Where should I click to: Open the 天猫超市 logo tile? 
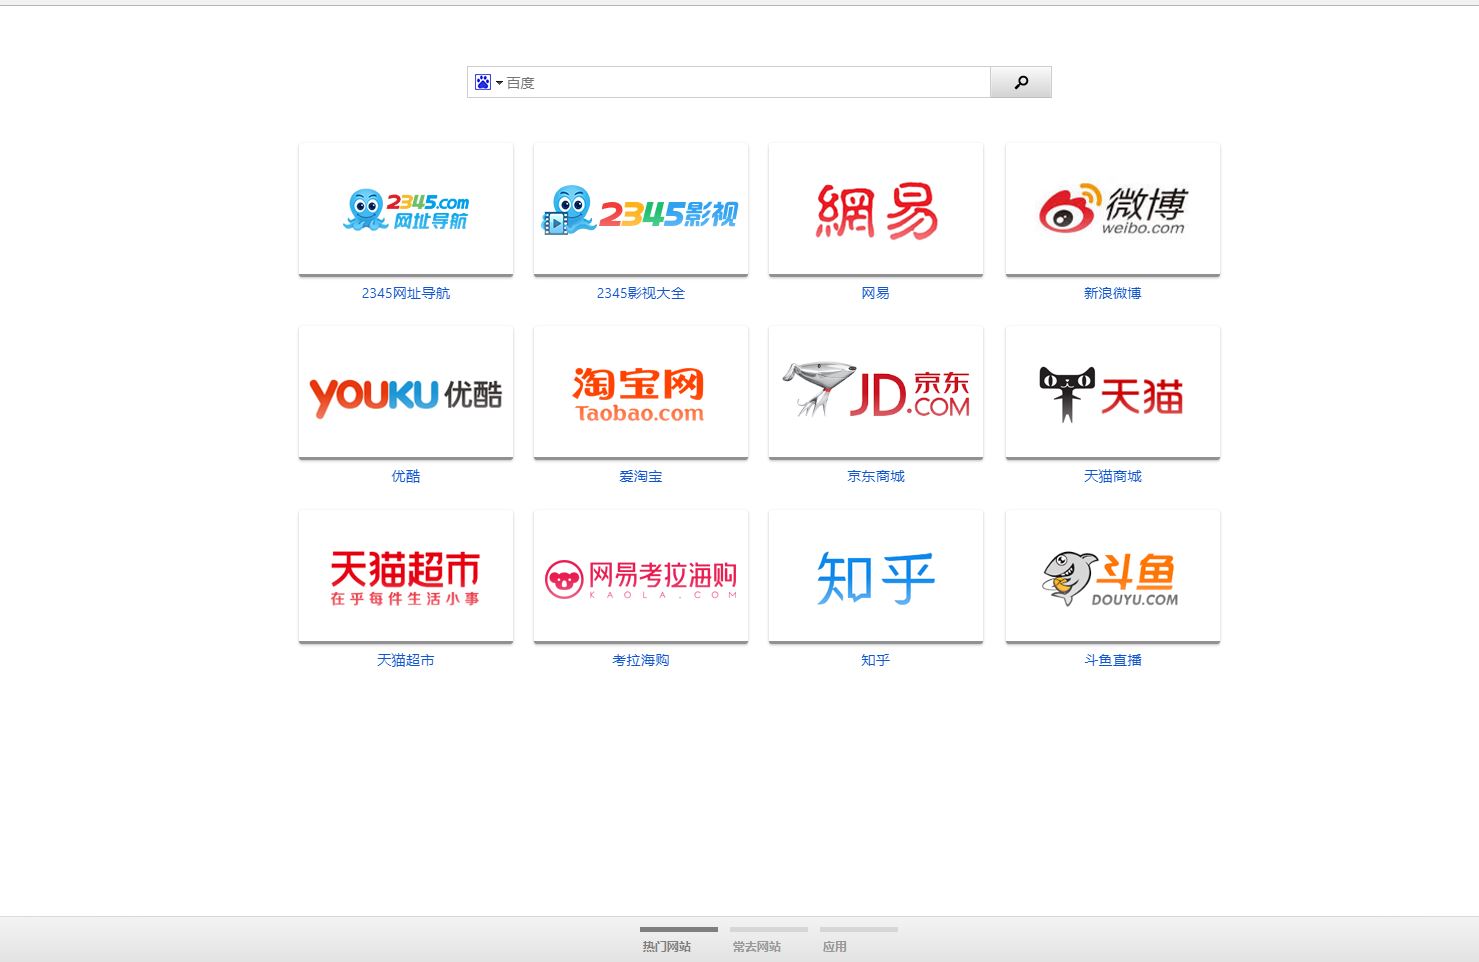(x=406, y=576)
